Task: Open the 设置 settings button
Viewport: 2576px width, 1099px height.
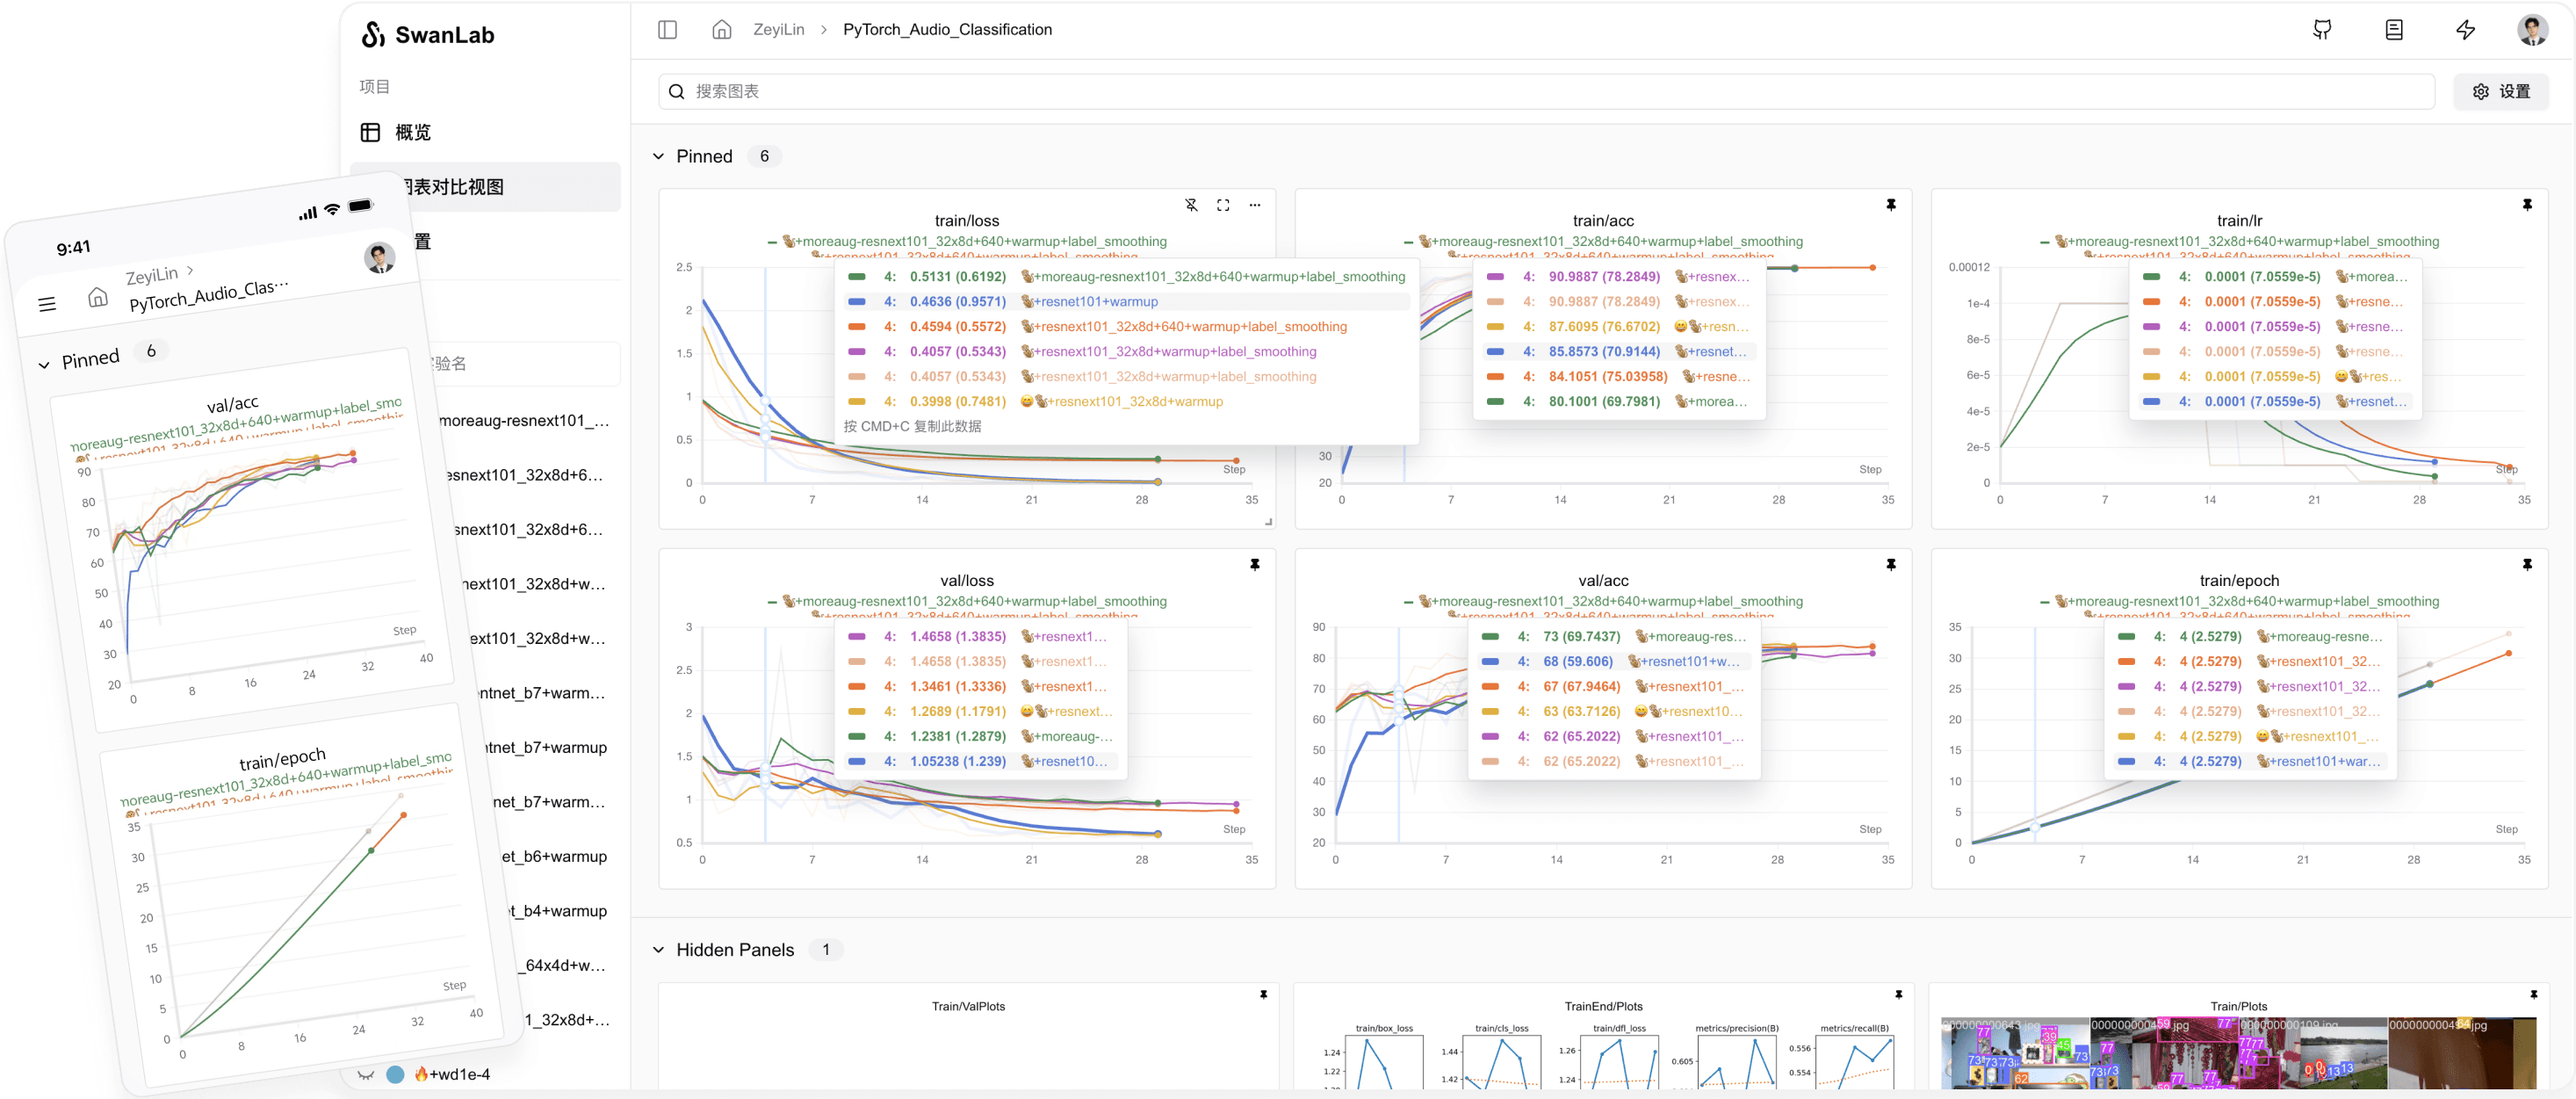Action: pyautogui.click(x=2500, y=92)
